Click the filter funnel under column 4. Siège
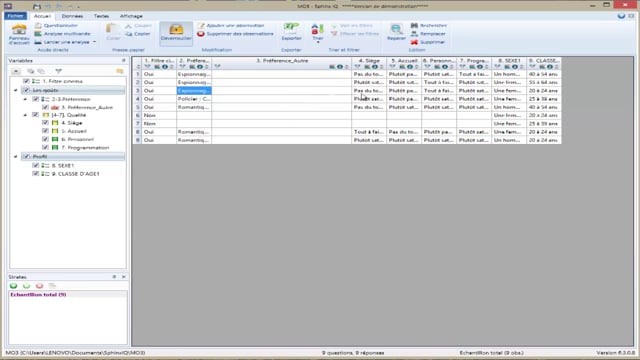The height and width of the screenshot is (360, 640). [x=358, y=67]
